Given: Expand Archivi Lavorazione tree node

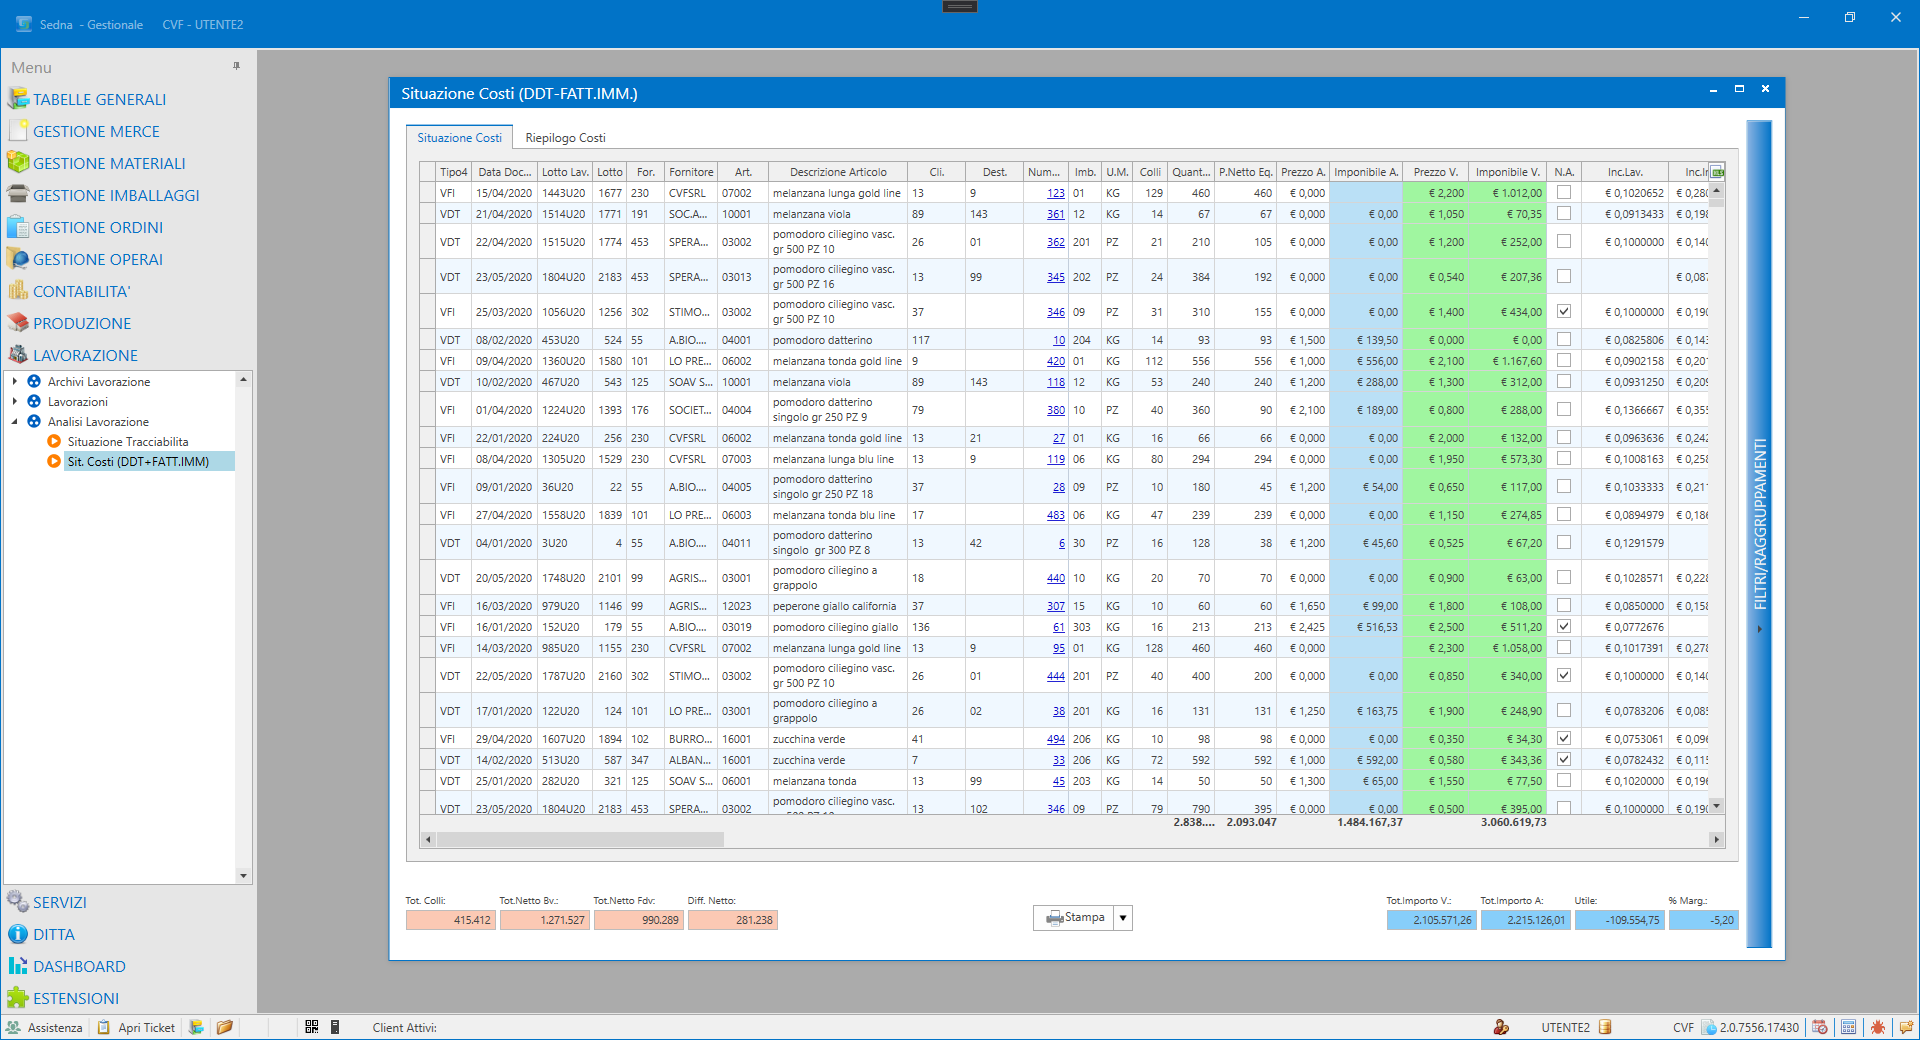Looking at the screenshot, I should [x=14, y=381].
